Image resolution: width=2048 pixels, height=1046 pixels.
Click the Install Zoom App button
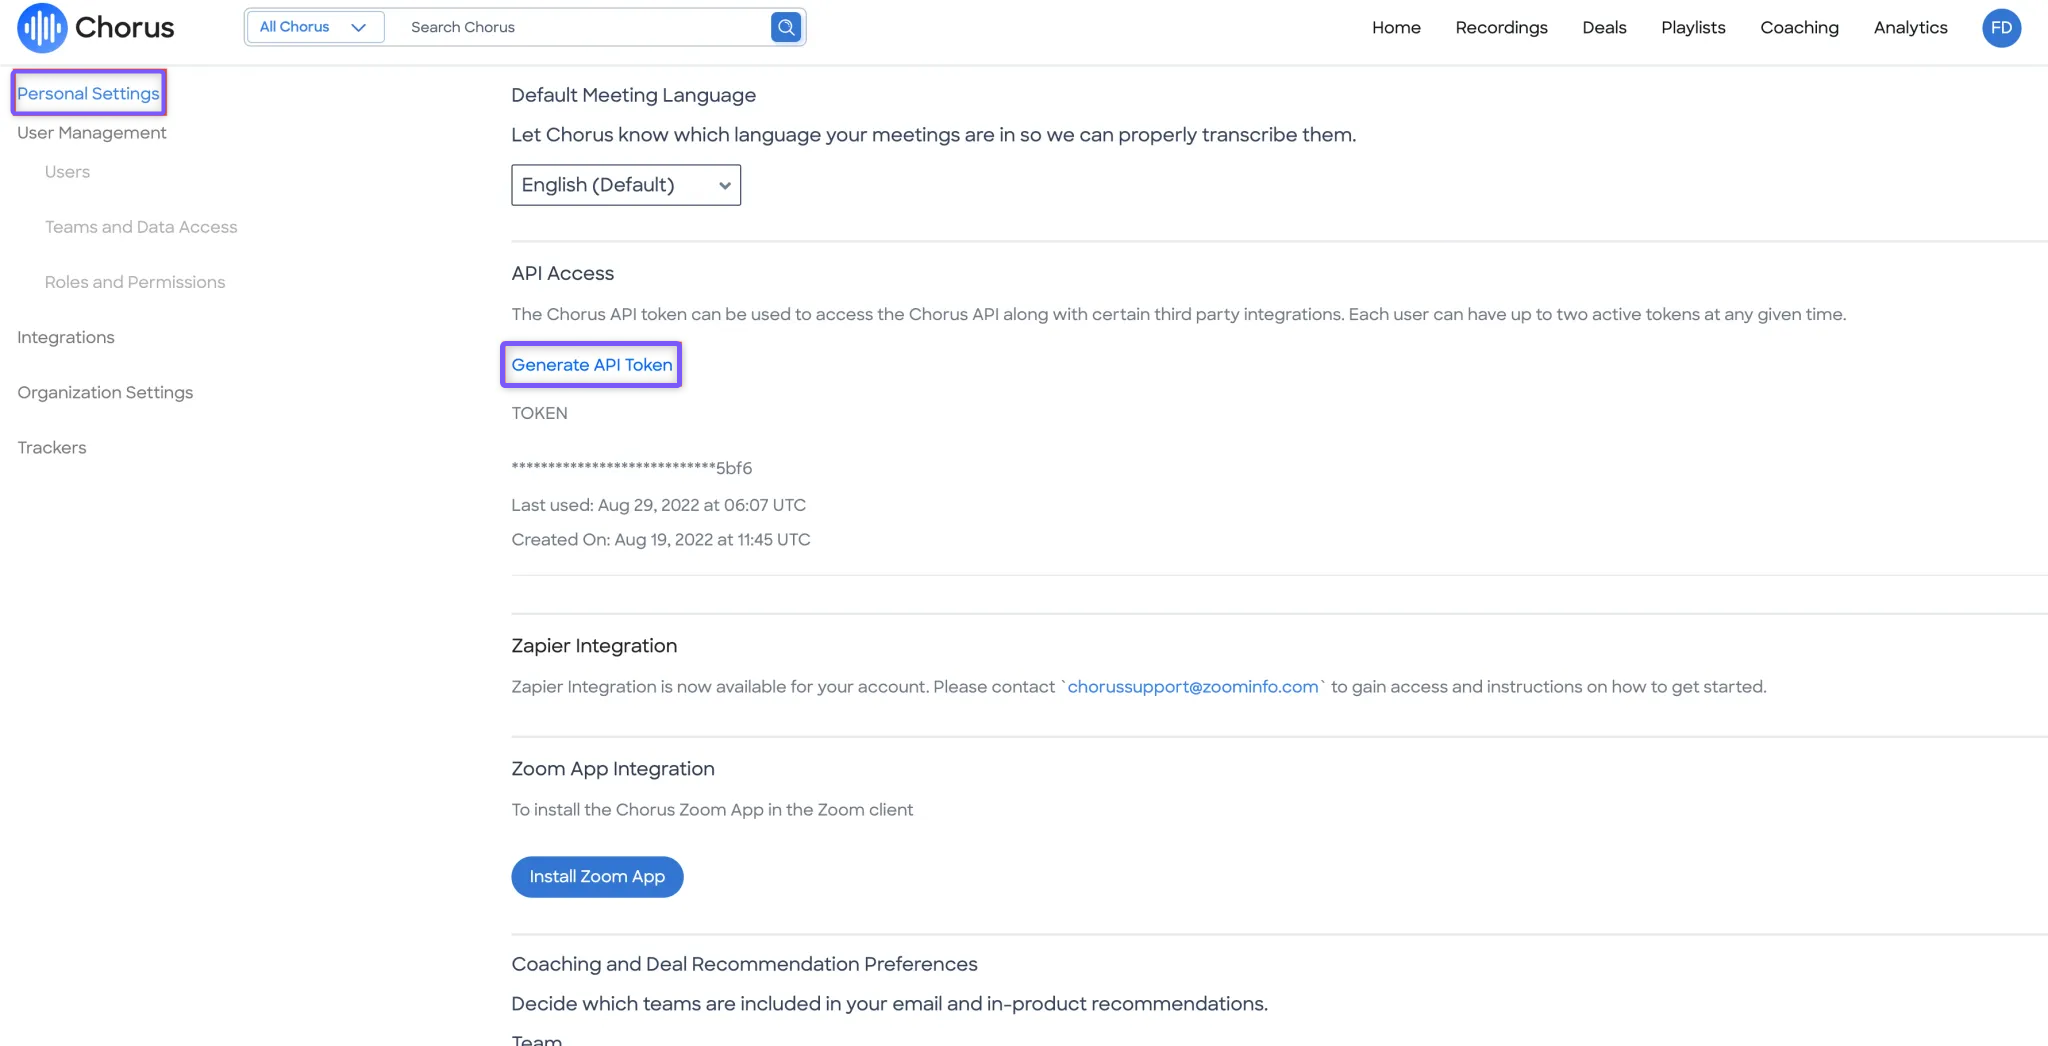597,877
